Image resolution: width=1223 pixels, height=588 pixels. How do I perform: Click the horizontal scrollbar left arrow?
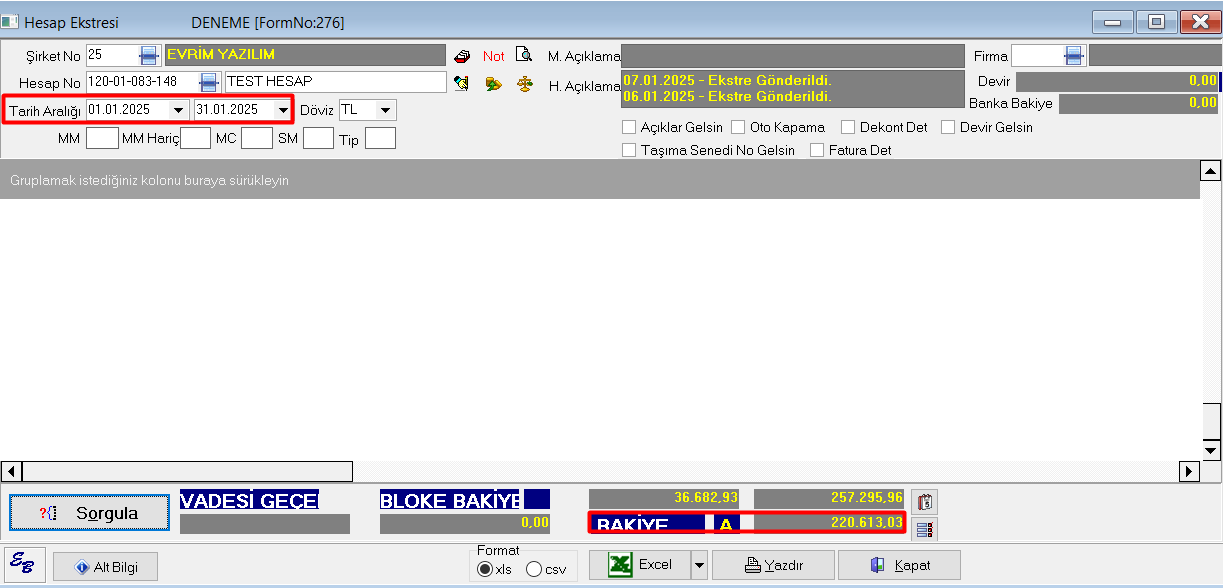(11, 470)
